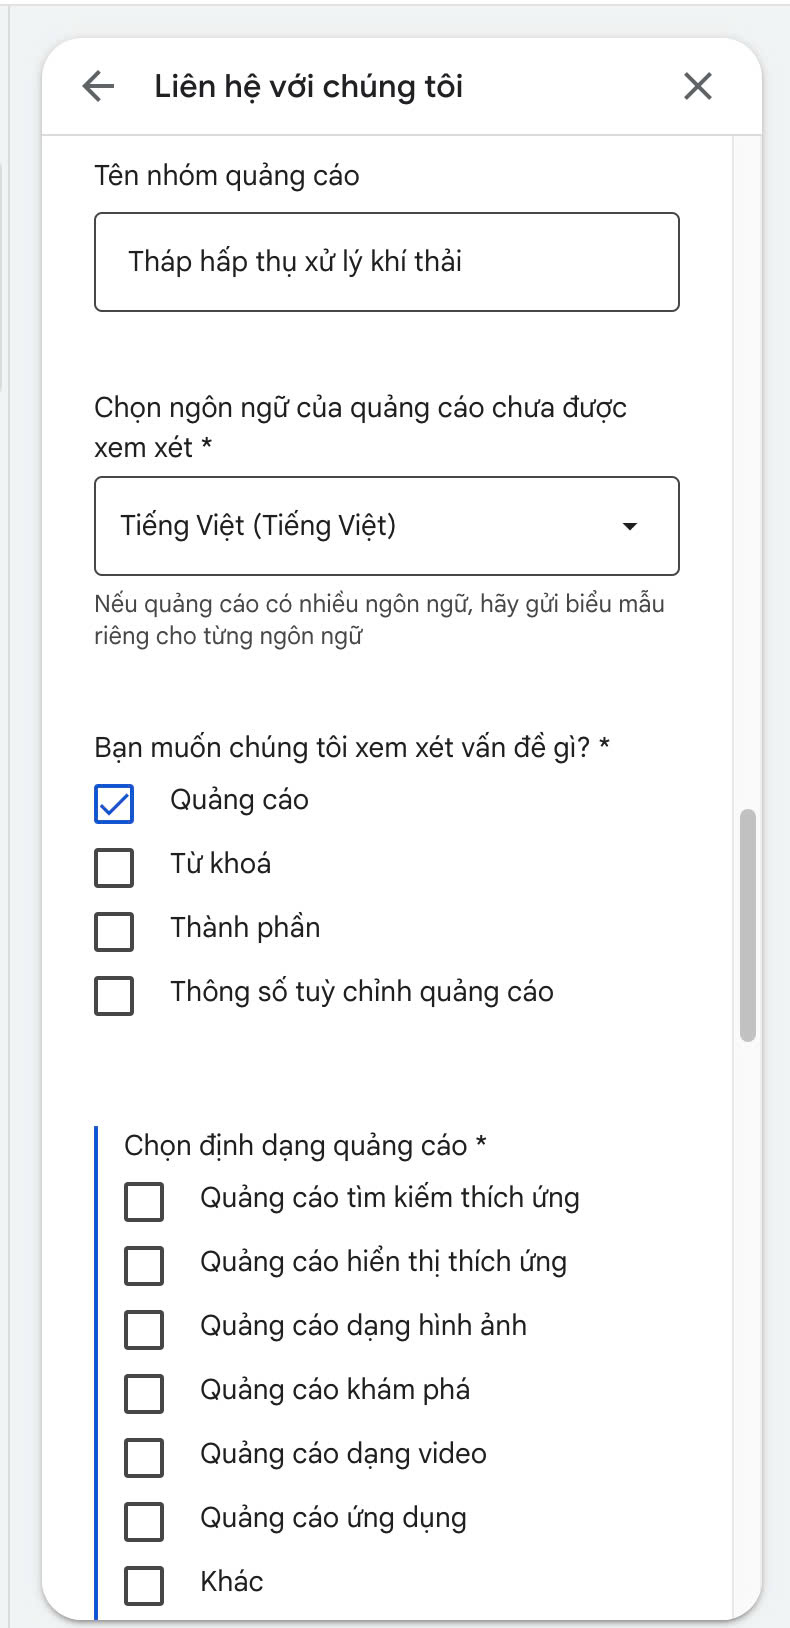Check the Thành phần checkbox
Viewport: 790px width, 1628px height.
114,931
